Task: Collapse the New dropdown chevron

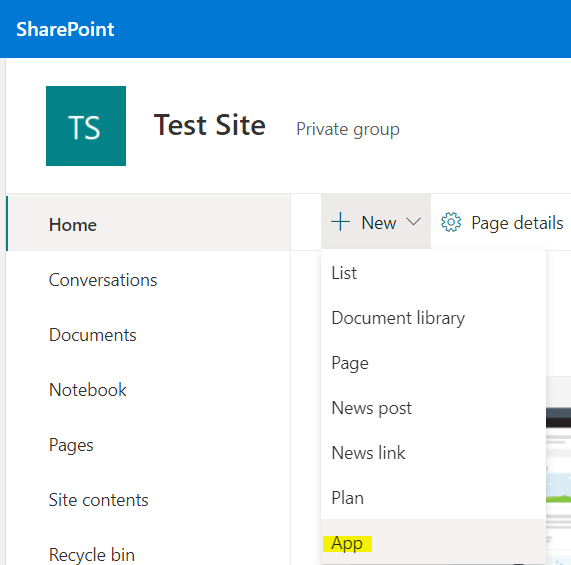Action: tap(413, 221)
